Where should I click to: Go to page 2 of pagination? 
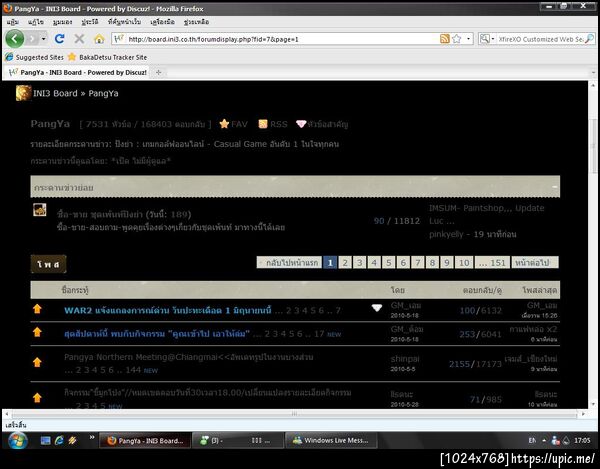(x=345, y=262)
